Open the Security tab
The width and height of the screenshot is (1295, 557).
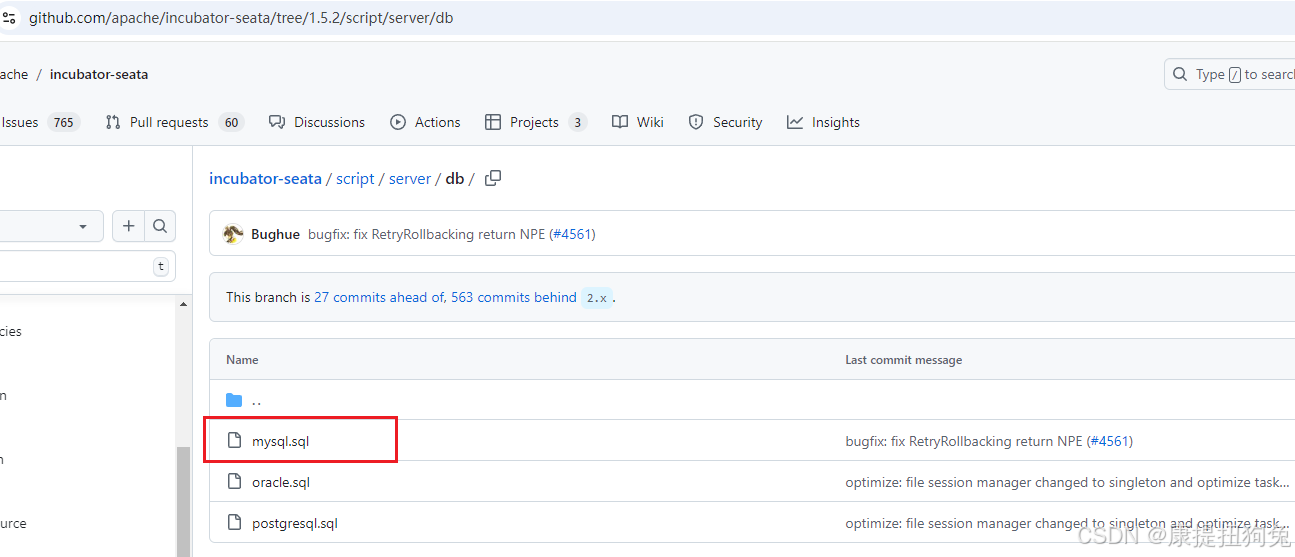(725, 122)
